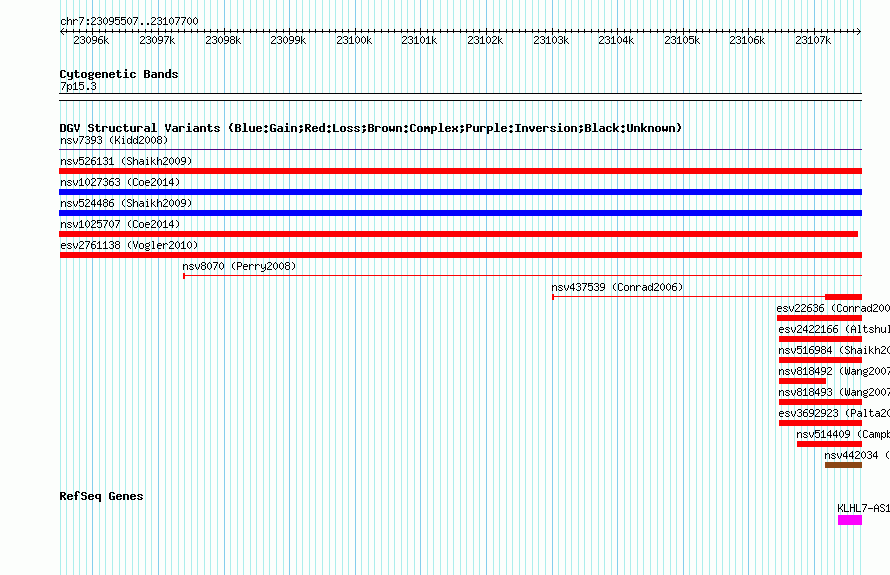The image size is (890, 575).
Task: Open esv2761138 (Vogler2010) variant label
Action: pos(129,245)
